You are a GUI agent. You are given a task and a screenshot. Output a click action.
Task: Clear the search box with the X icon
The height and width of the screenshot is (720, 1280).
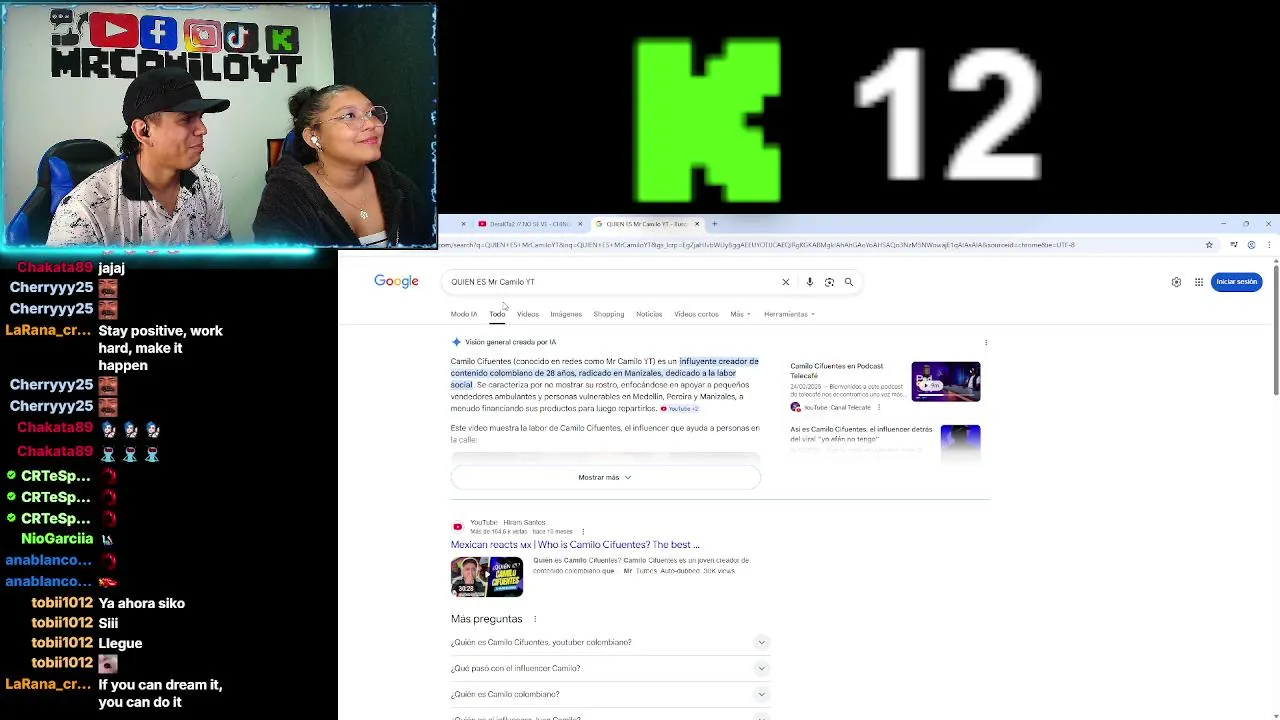coord(786,282)
